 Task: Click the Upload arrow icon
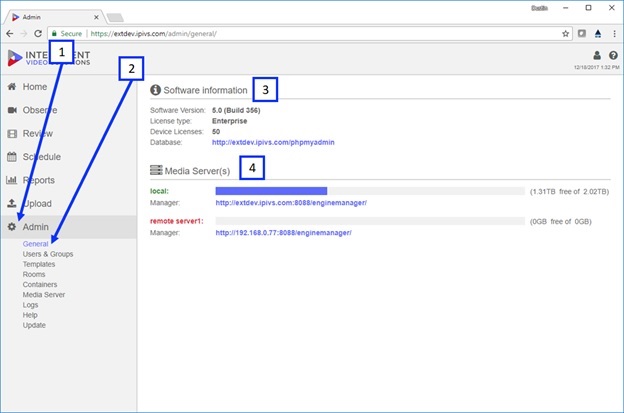coord(12,203)
